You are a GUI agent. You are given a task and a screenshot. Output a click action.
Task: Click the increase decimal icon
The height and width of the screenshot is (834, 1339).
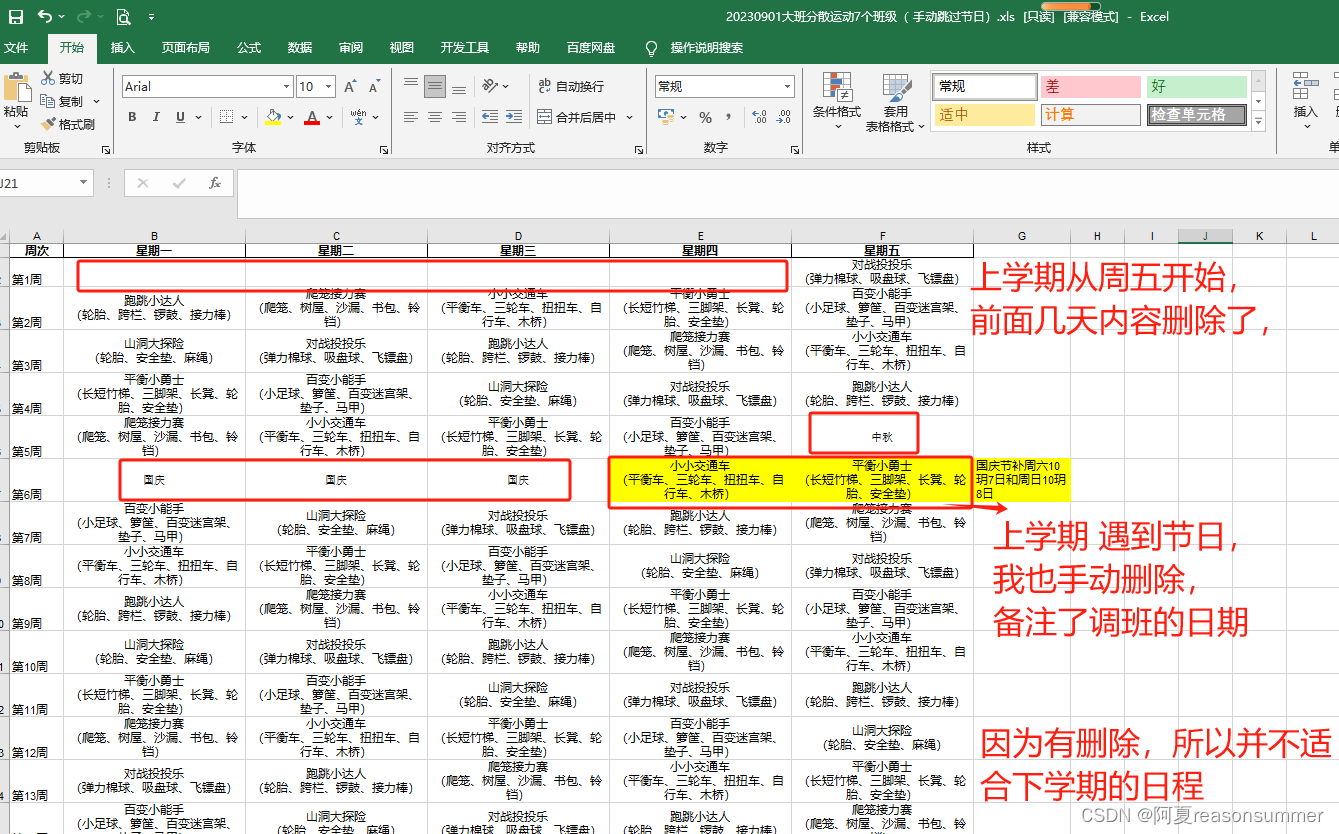pos(759,117)
